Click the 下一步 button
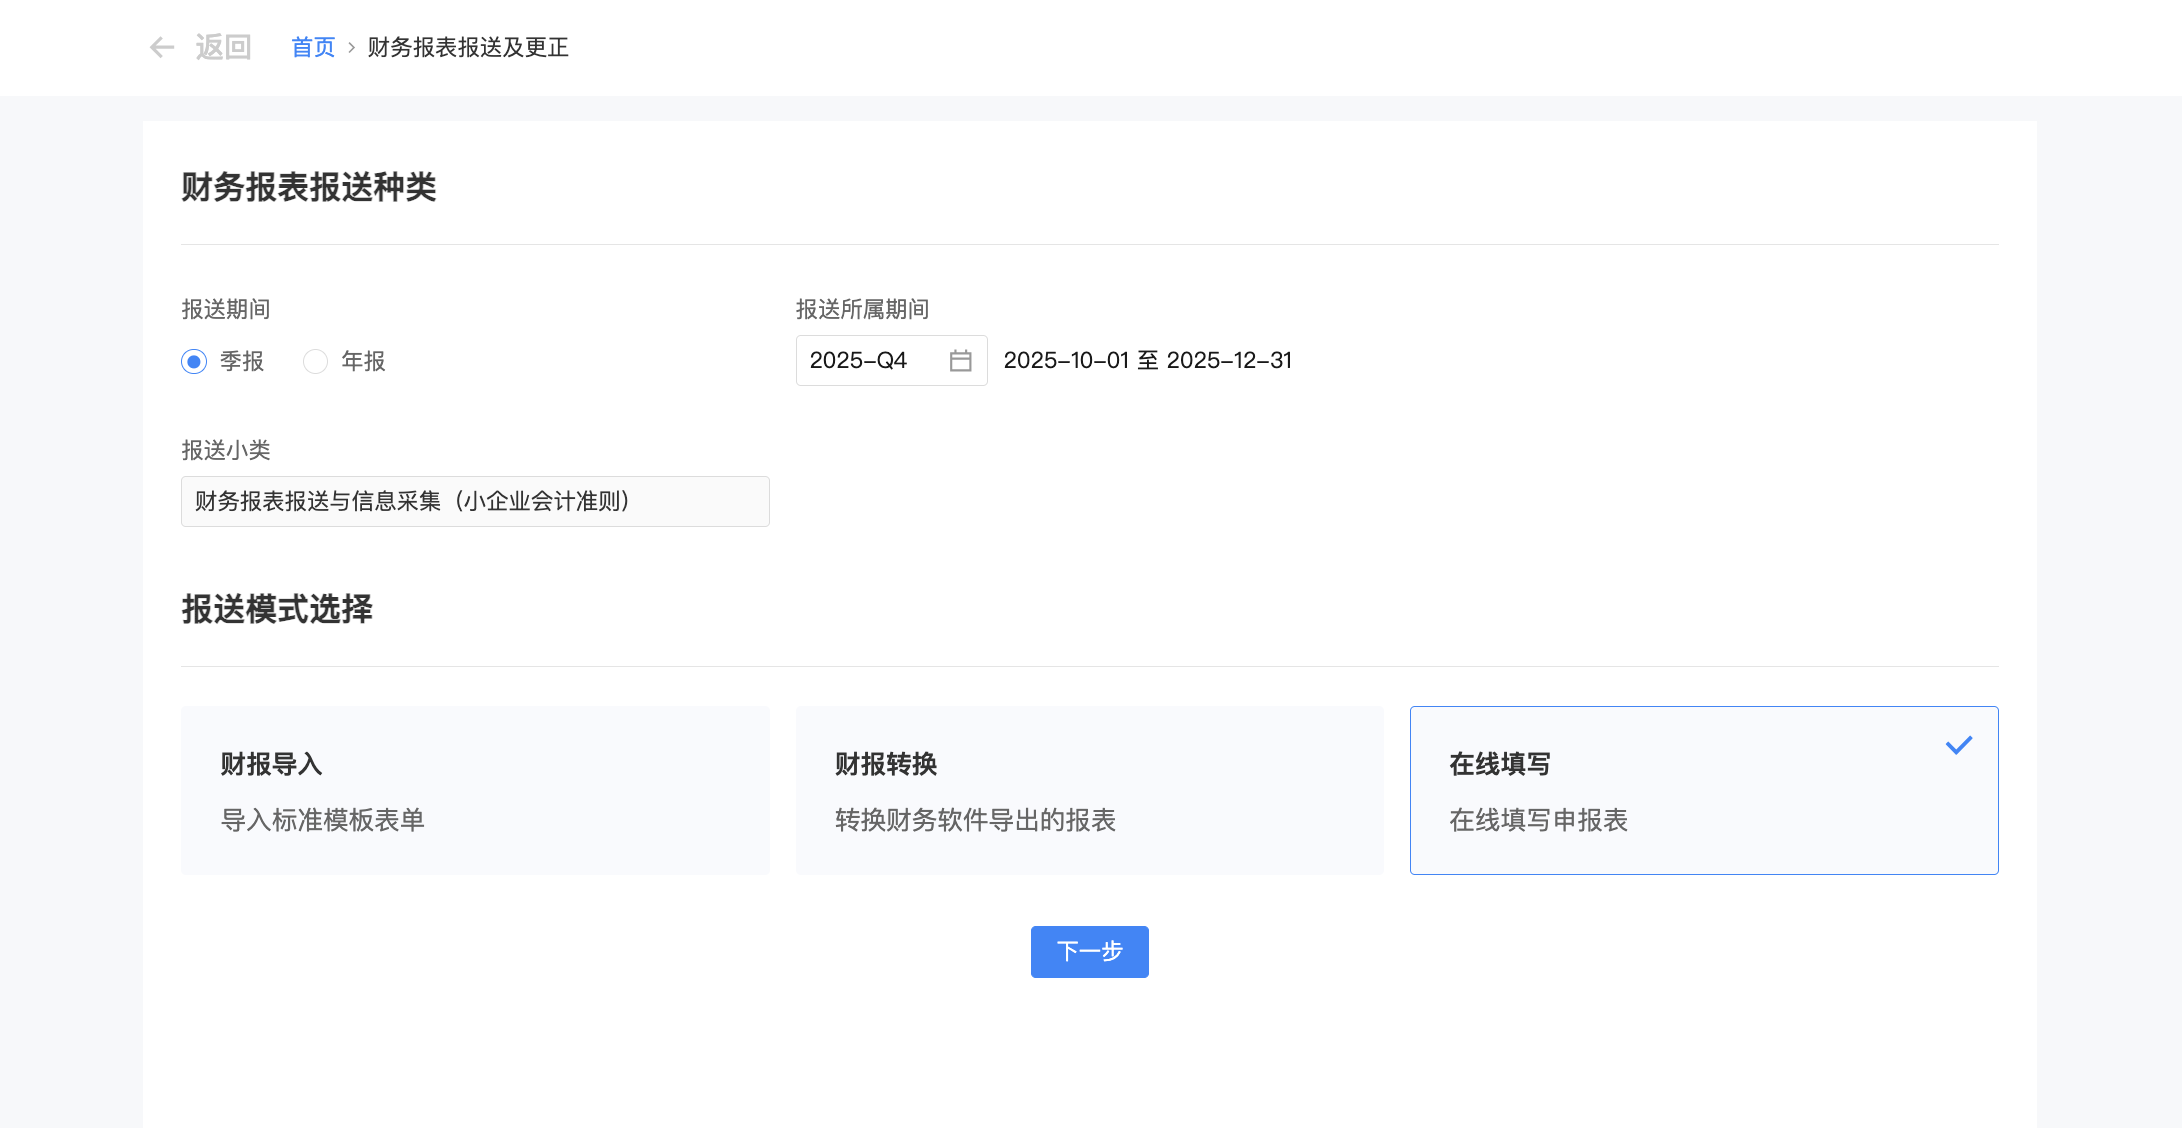 tap(1089, 952)
